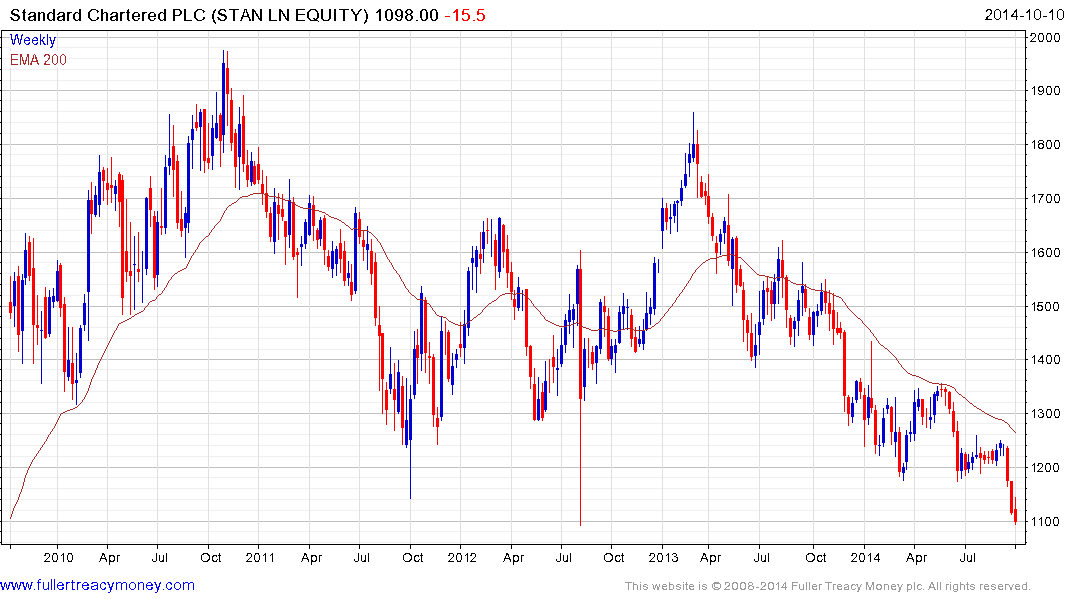The height and width of the screenshot is (600, 1075).
Task: Select the EMA 200 legend label
Action: coord(38,60)
